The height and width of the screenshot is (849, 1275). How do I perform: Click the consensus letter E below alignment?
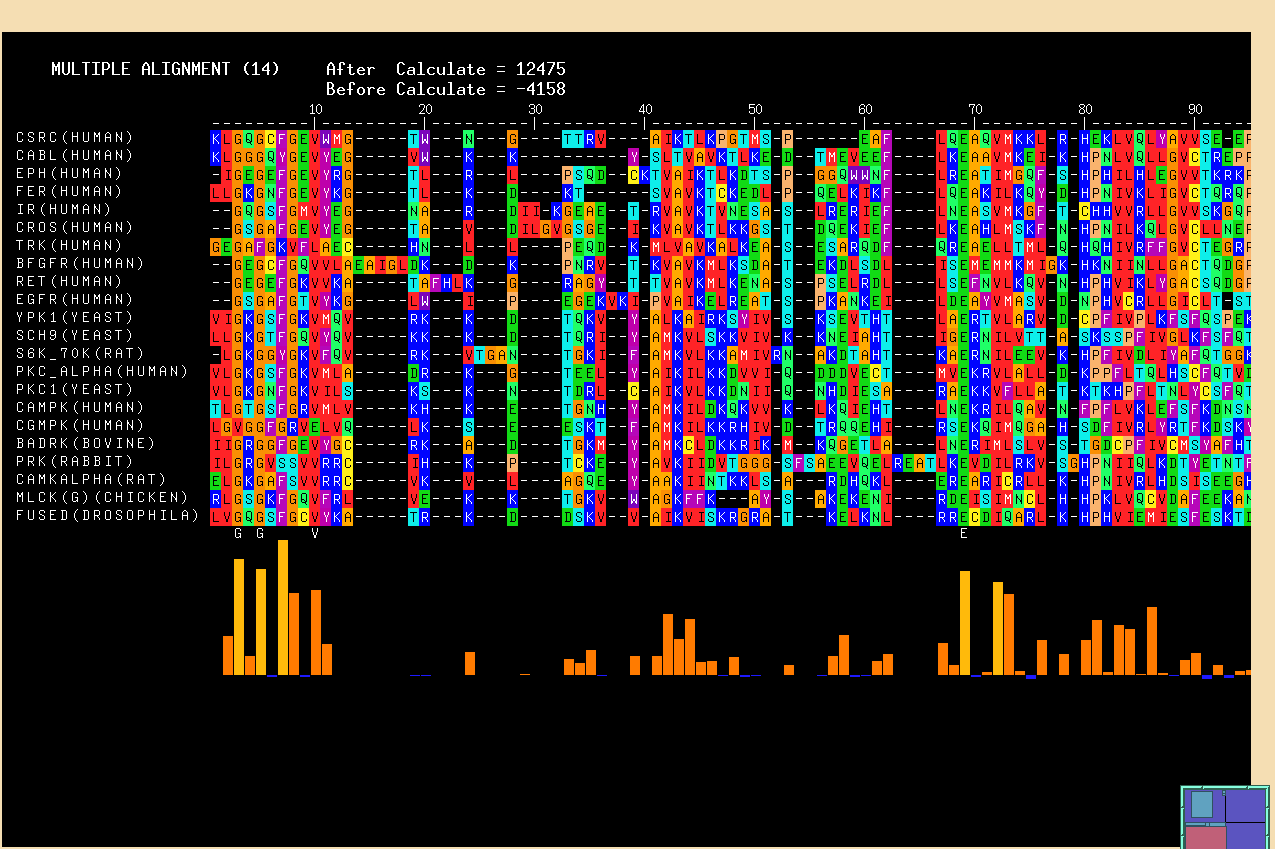click(964, 534)
